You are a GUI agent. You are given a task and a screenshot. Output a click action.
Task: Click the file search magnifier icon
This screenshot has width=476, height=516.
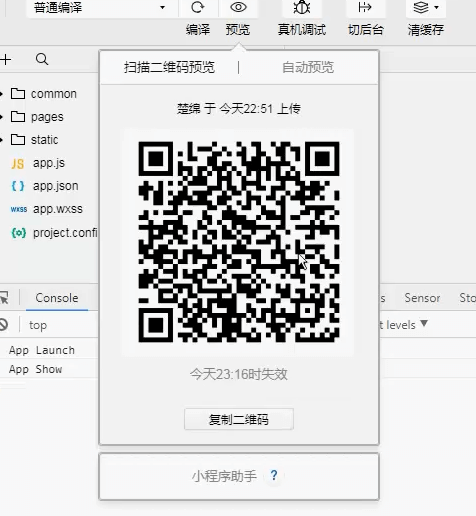tap(42, 60)
